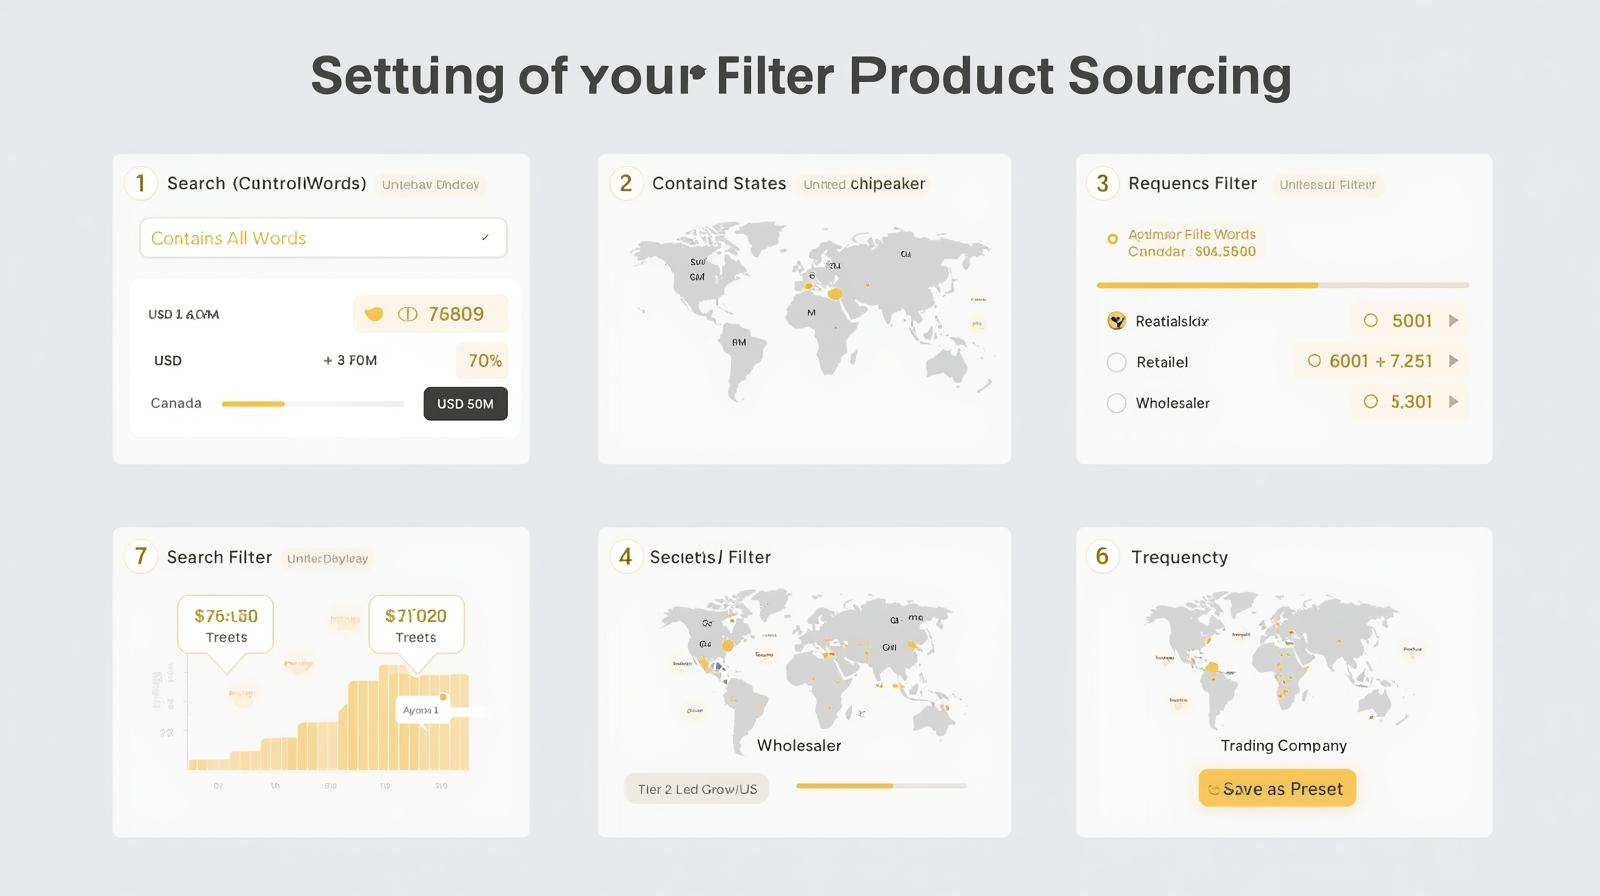This screenshot has height=896, width=1600.
Task: Select the Reatialskix radio option
Action: tap(1117, 321)
